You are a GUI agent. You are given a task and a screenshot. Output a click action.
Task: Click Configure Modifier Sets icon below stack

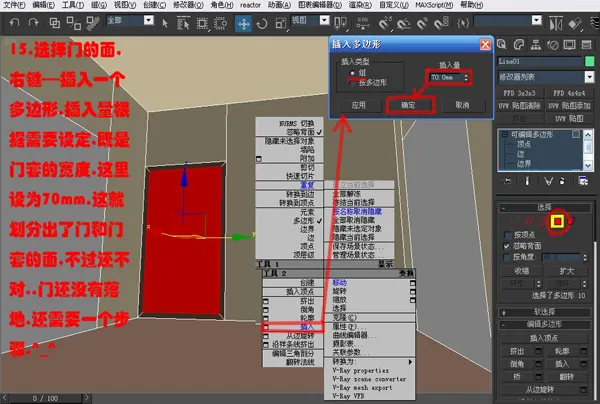tap(583, 181)
